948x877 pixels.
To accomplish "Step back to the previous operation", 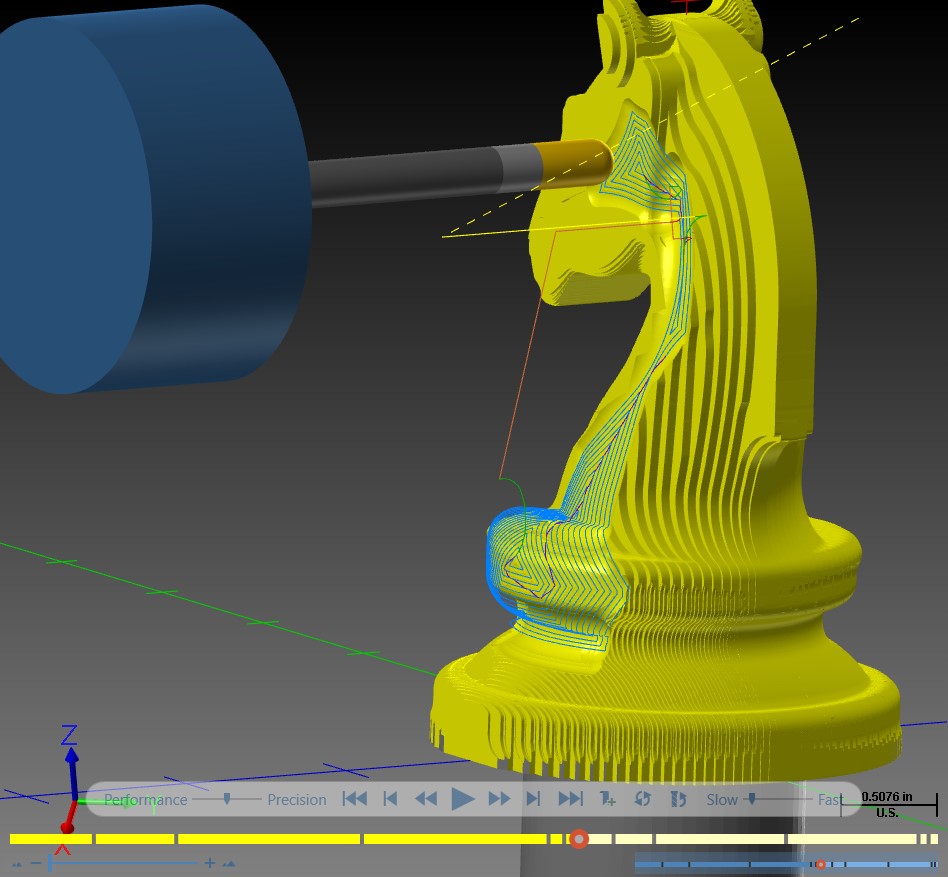I will tap(391, 799).
